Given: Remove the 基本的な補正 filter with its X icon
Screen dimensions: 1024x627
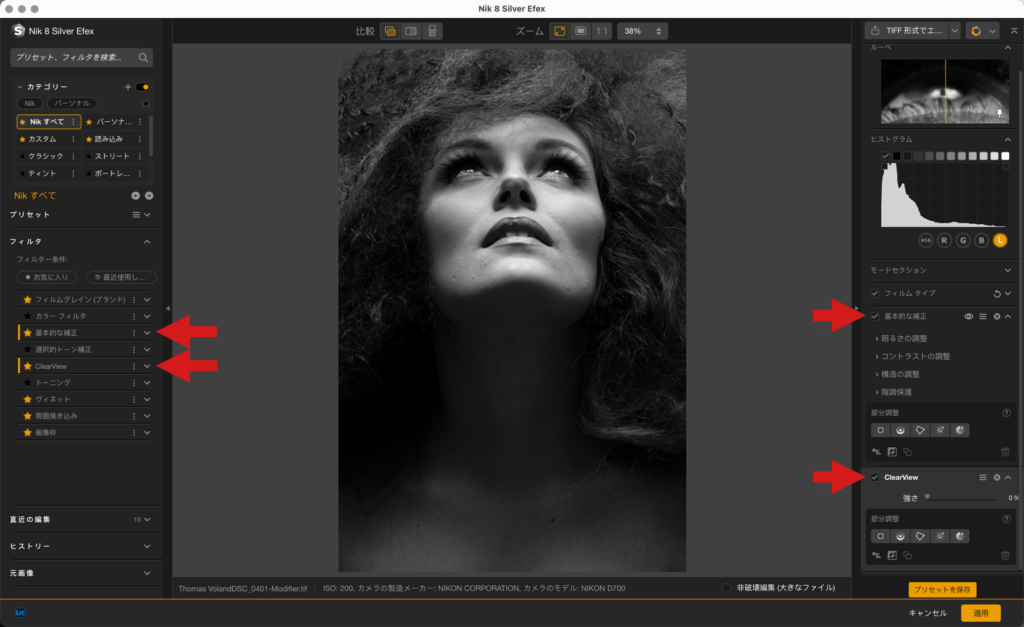Looking at the screenshot, I should click(x=996, y=316).
